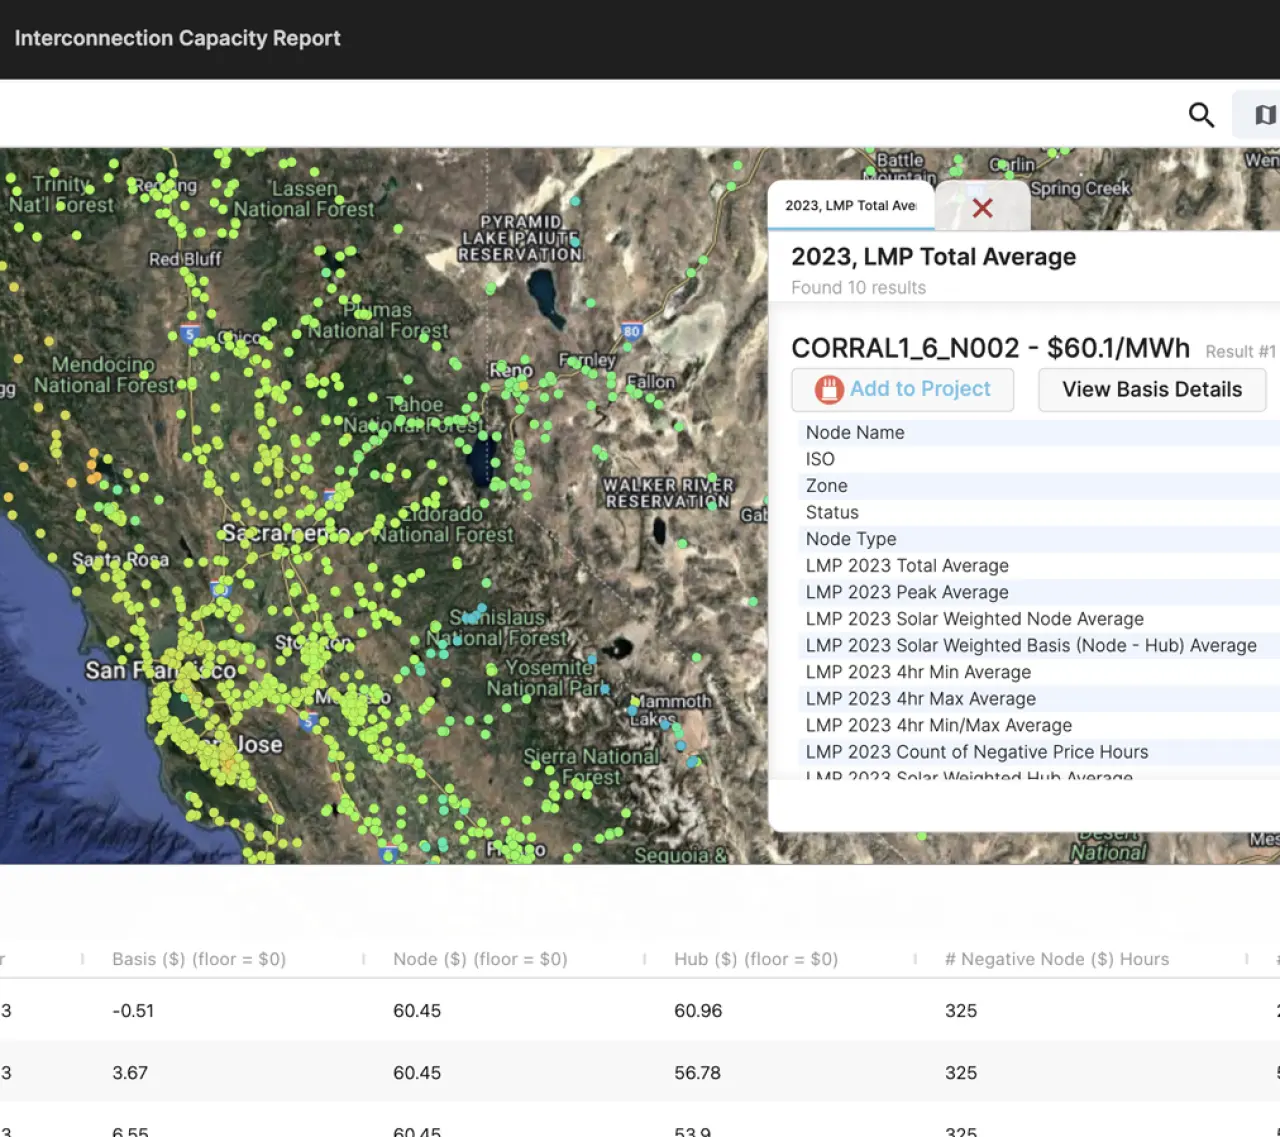Image resolution: width=1280 pixels, height=1137 pixels.
Task: Select the LMP 2023 4hr Max Average row
Action: (x=1039, y=698)
